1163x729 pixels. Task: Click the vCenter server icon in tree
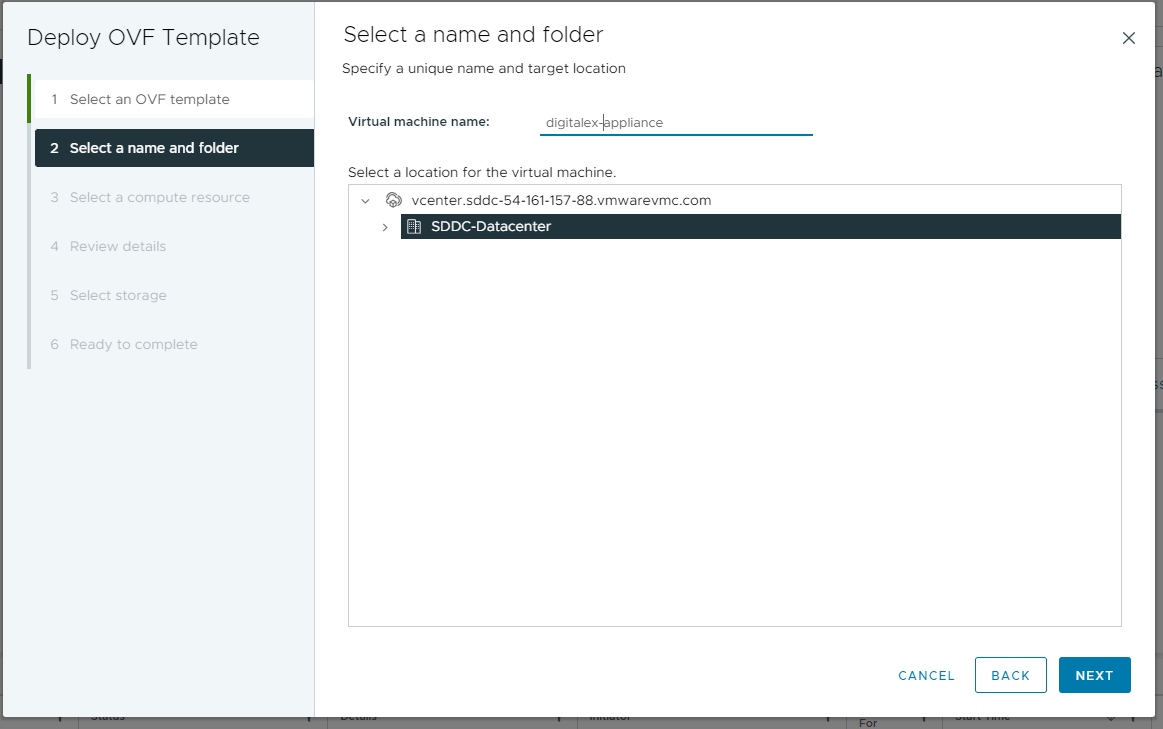click(x=393, y=200)
